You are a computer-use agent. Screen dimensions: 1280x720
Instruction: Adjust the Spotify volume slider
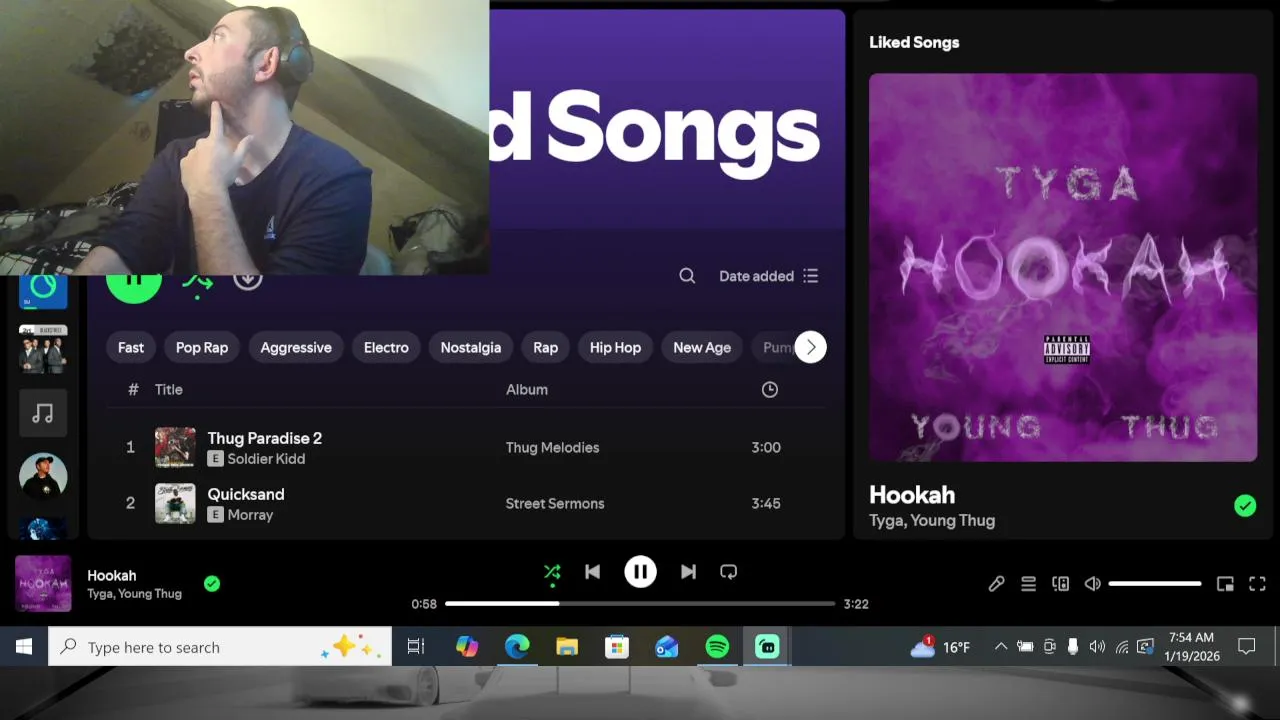[x=1155, y=584]
